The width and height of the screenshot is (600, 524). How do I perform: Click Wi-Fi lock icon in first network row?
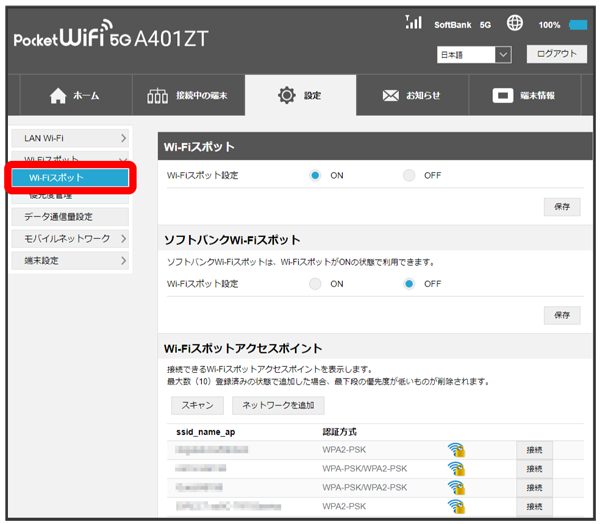tap(456, 450)
